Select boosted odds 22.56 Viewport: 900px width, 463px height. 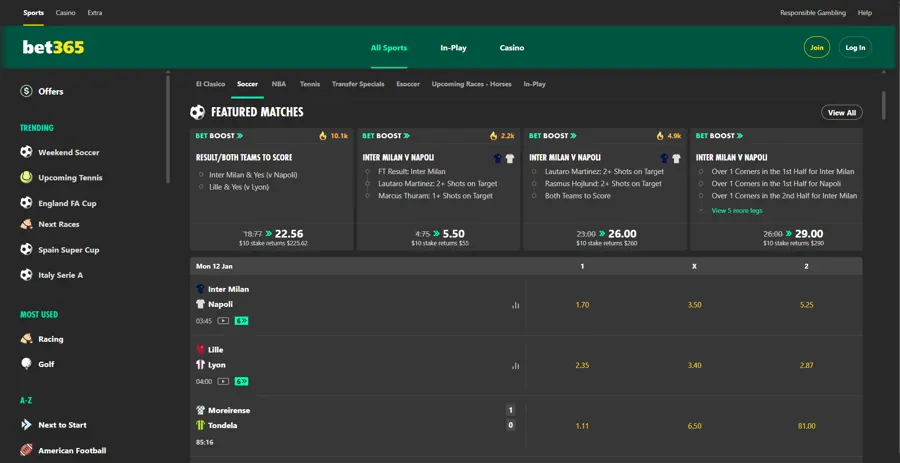point(289,234)
